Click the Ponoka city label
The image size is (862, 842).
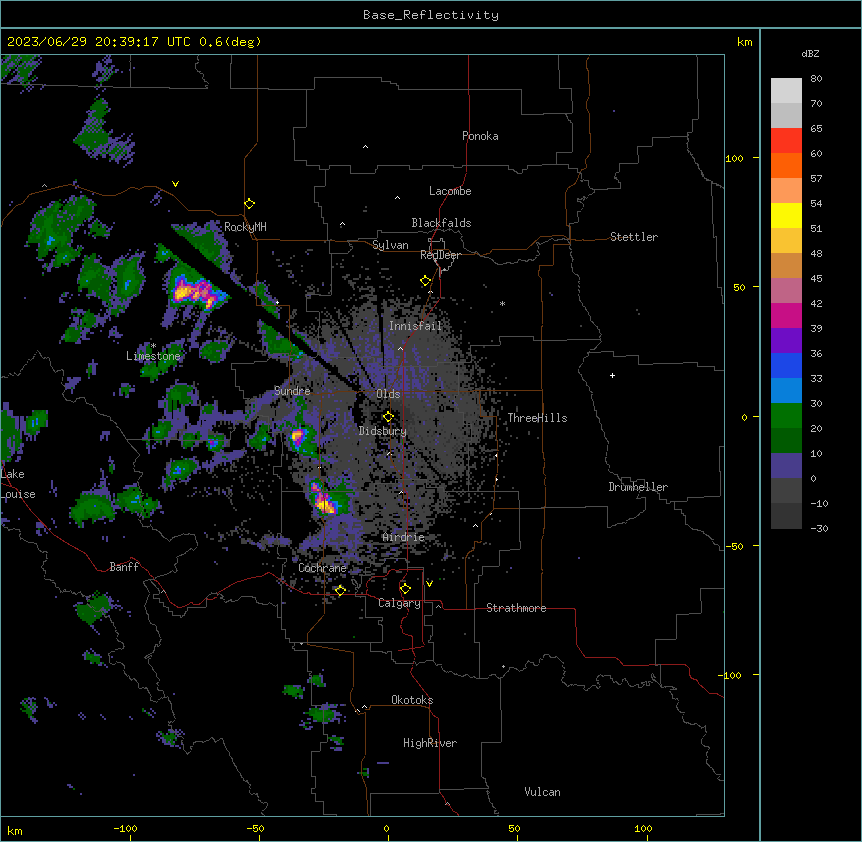point(480,136)
